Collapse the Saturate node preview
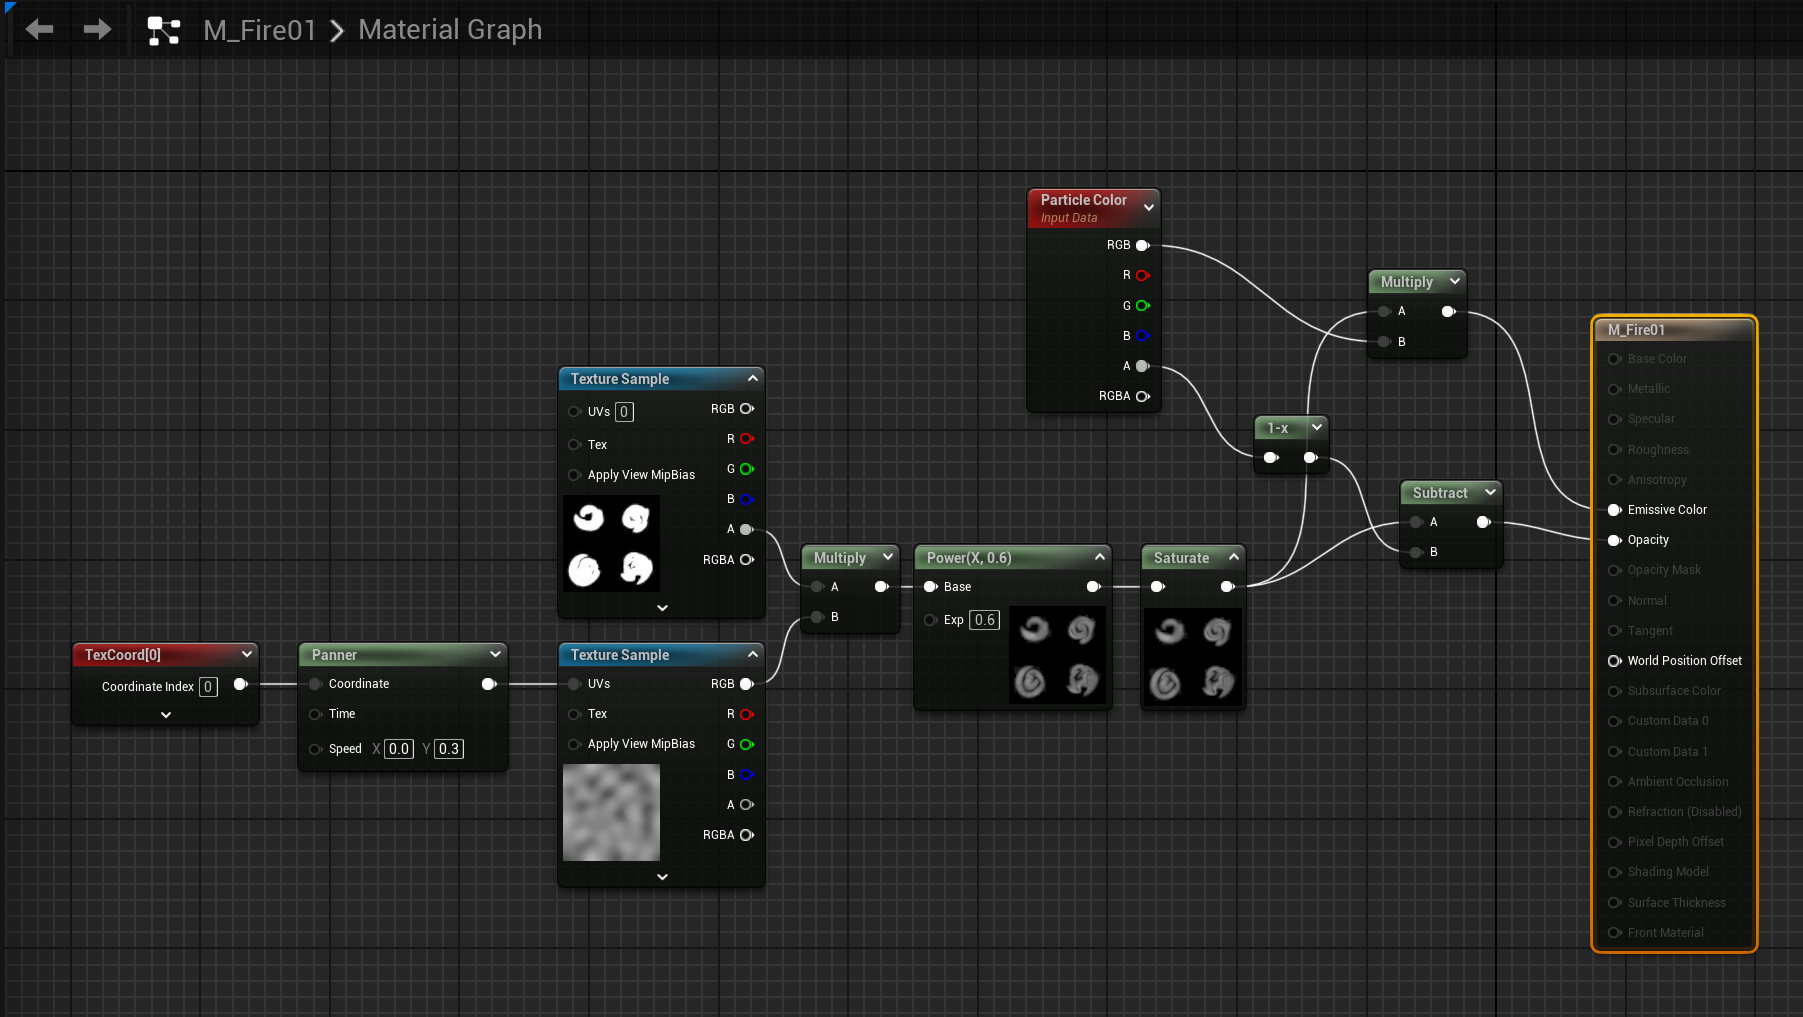The width and height of the screenshot is (1803, 1017). pyautogui.click(x=1234, y=557)
